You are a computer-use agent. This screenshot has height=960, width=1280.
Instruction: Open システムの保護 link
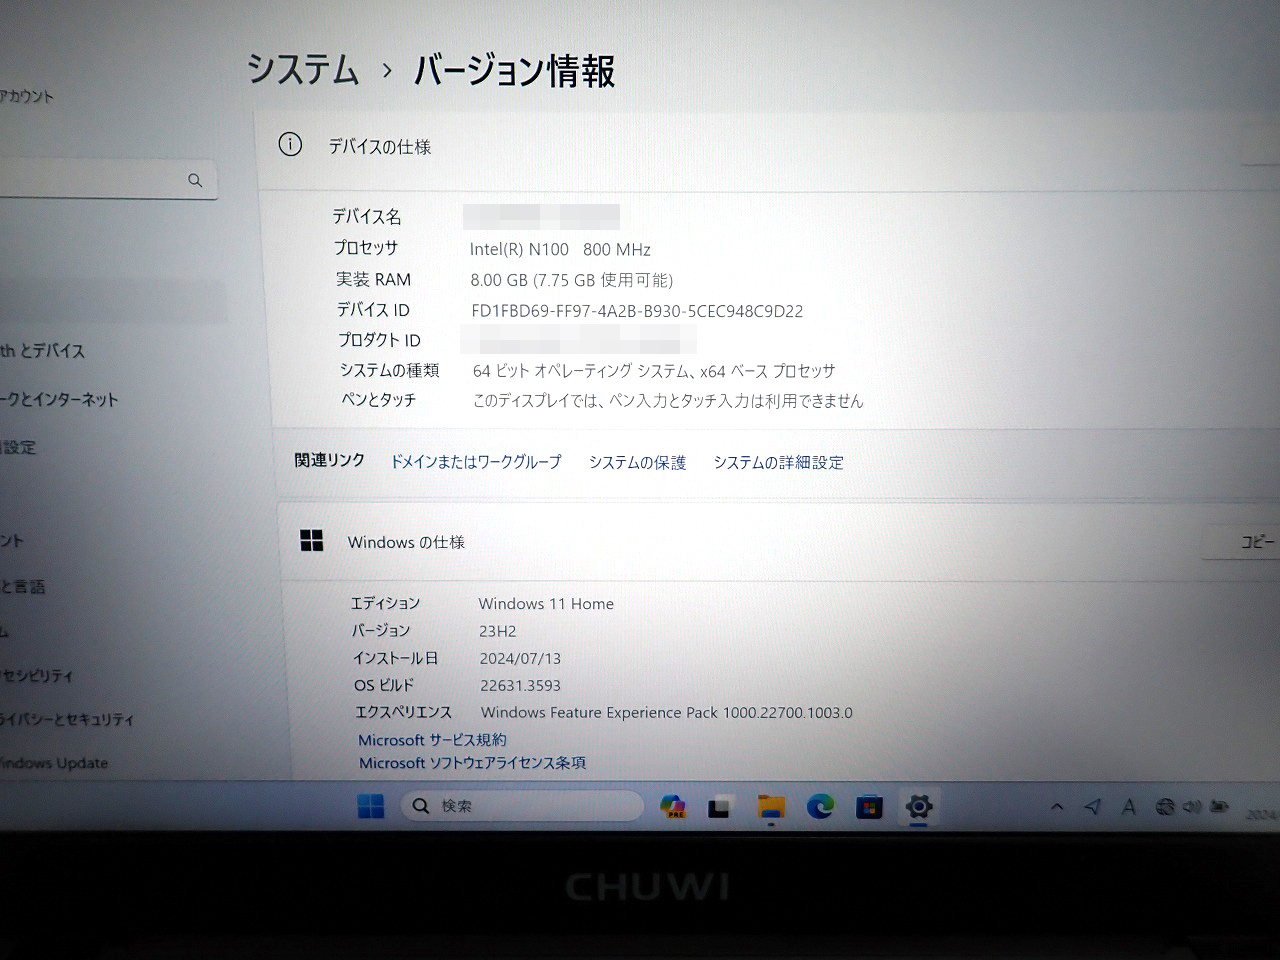click(637, 462)
